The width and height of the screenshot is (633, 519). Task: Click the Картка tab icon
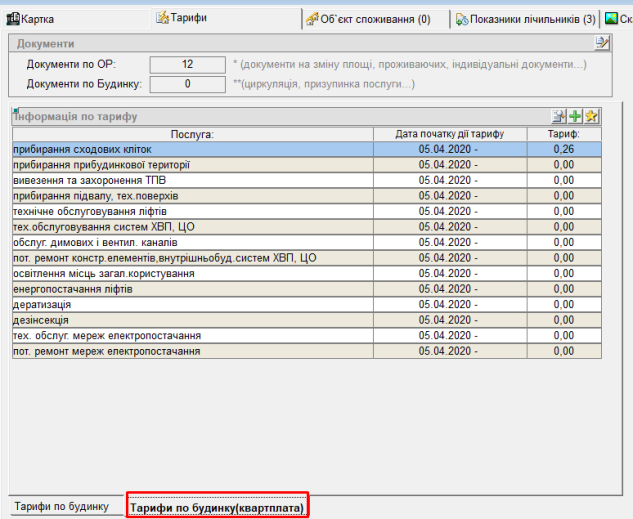(x=14, y=18)
